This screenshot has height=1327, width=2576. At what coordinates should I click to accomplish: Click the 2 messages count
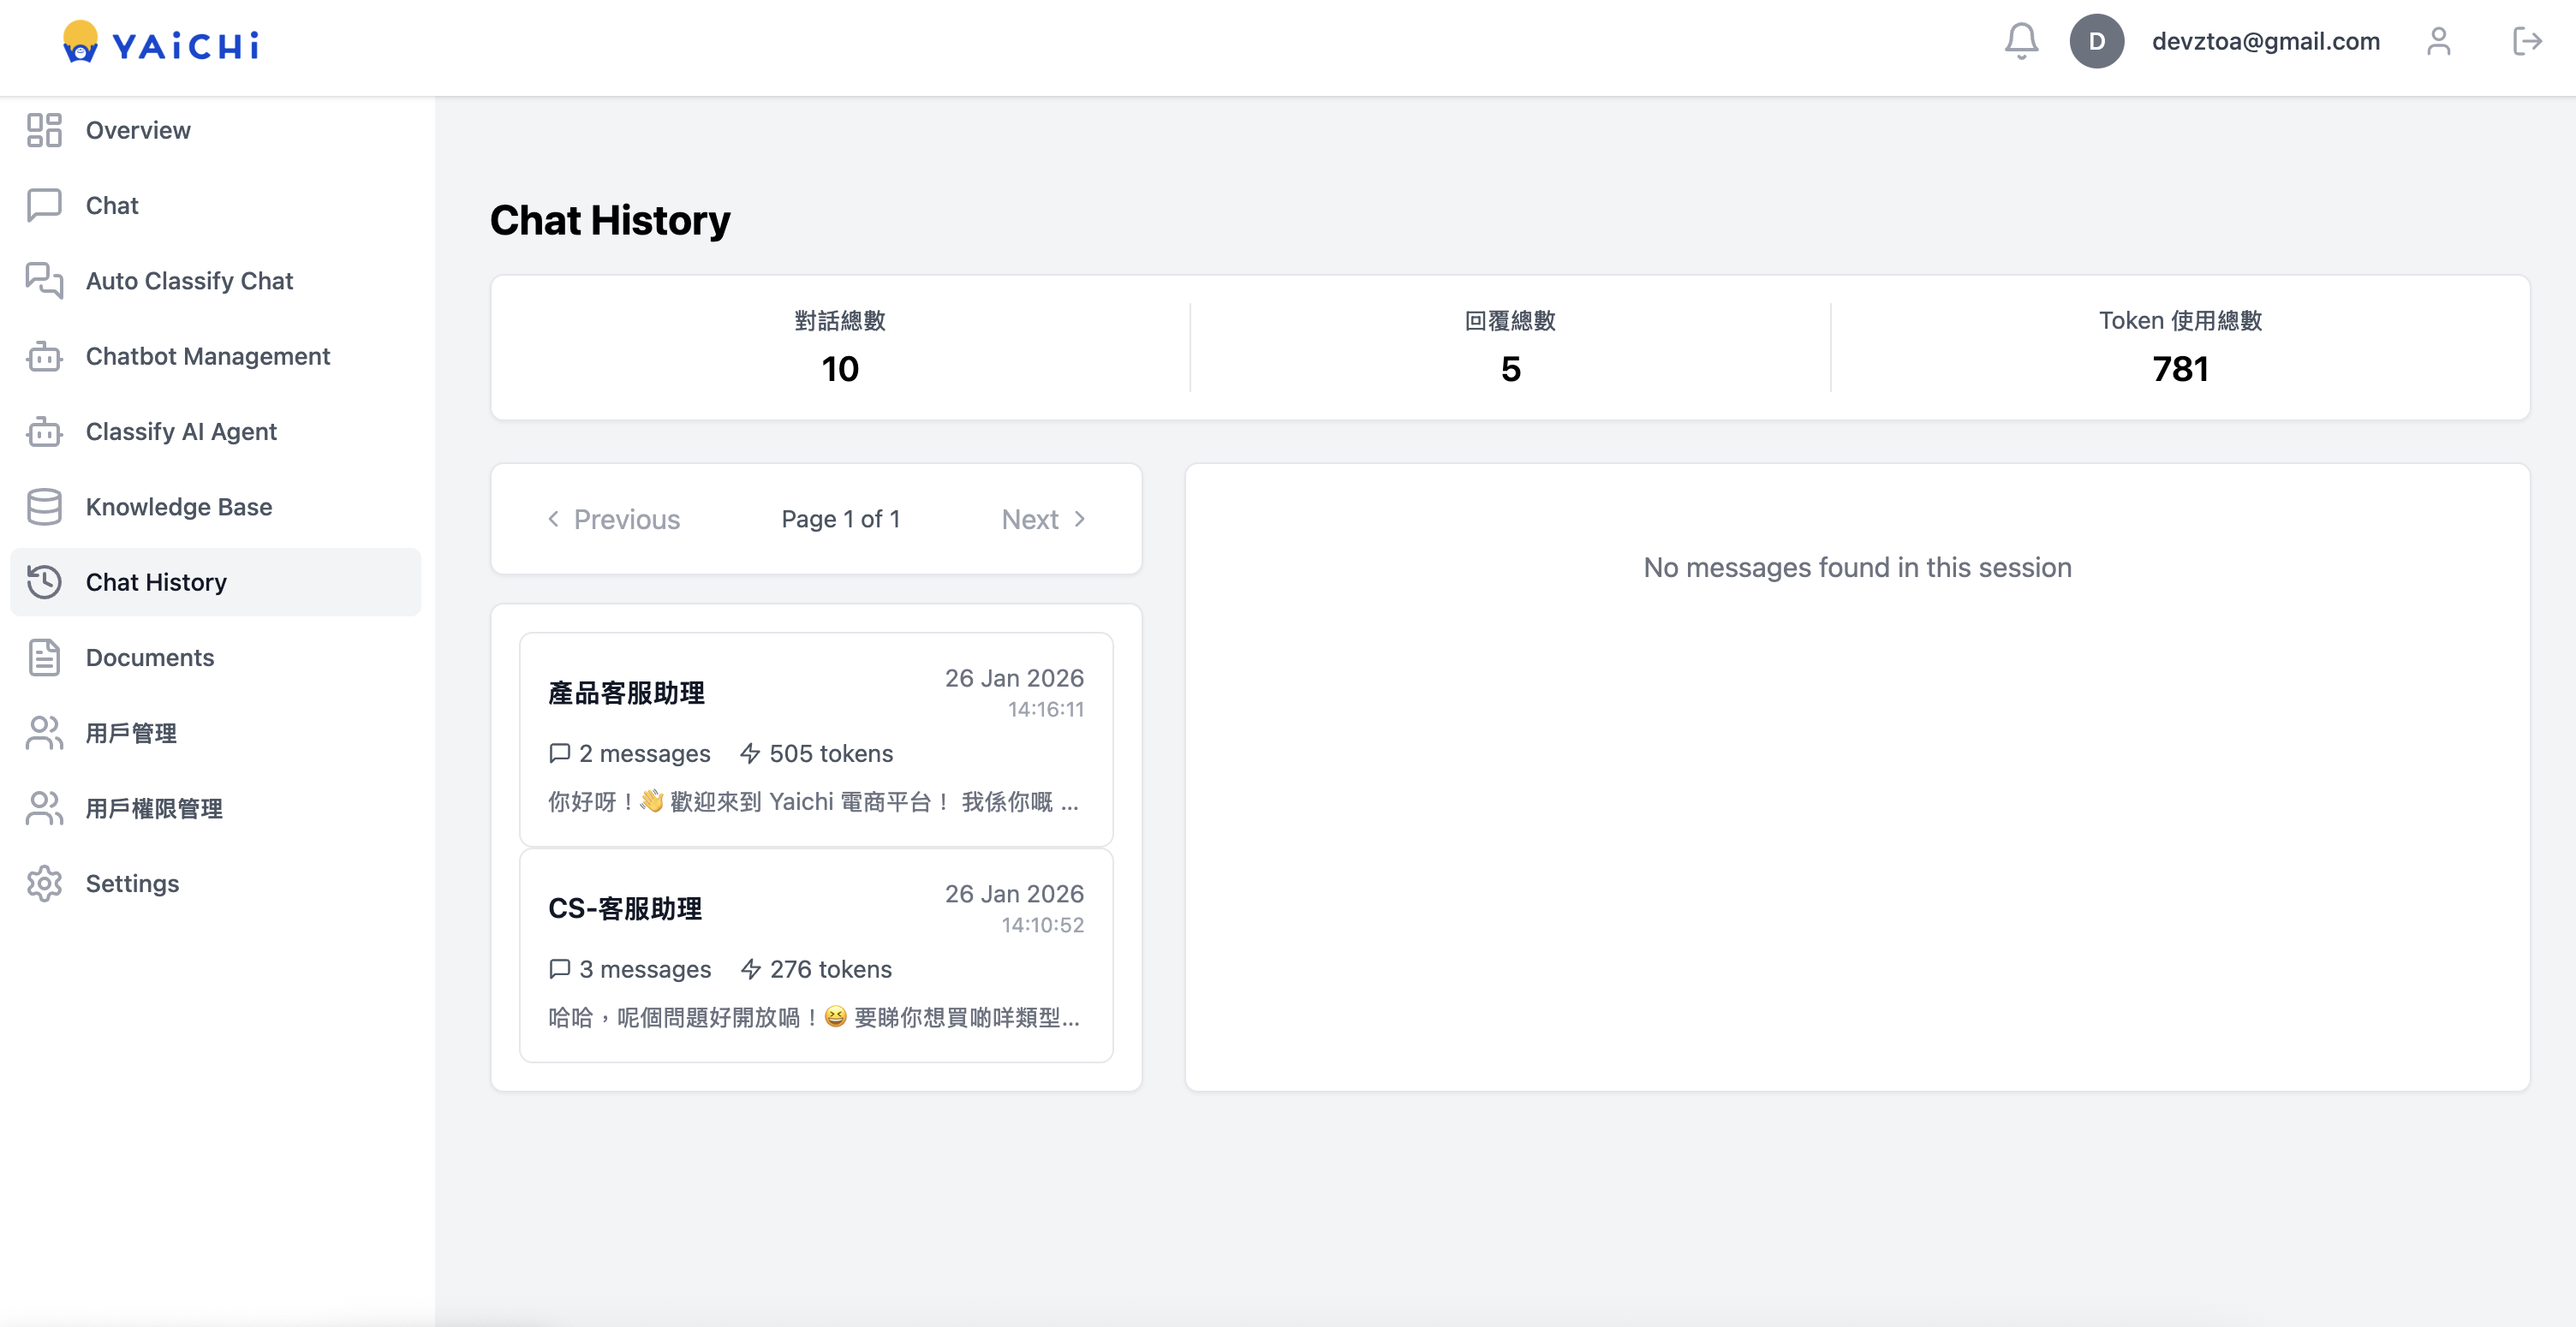tap(629, 753)
